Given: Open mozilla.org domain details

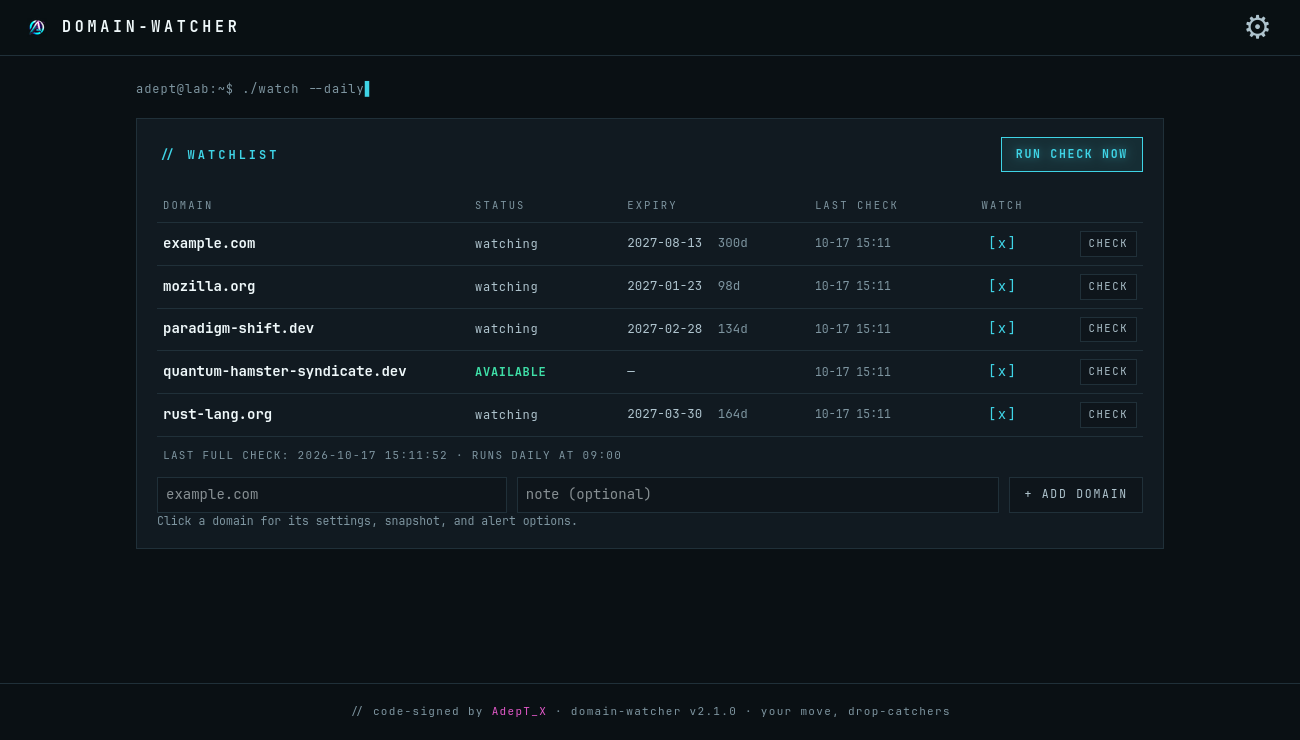Looking at the screenshot, I should click(209, 286).
